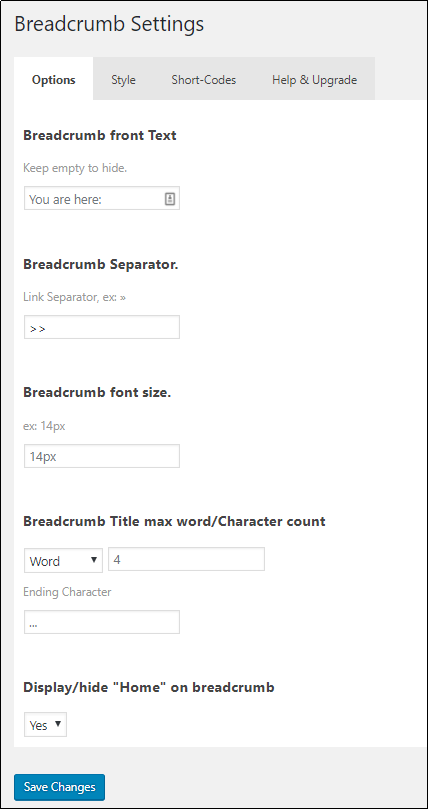Click the autofill icon in the front text field

170,199
